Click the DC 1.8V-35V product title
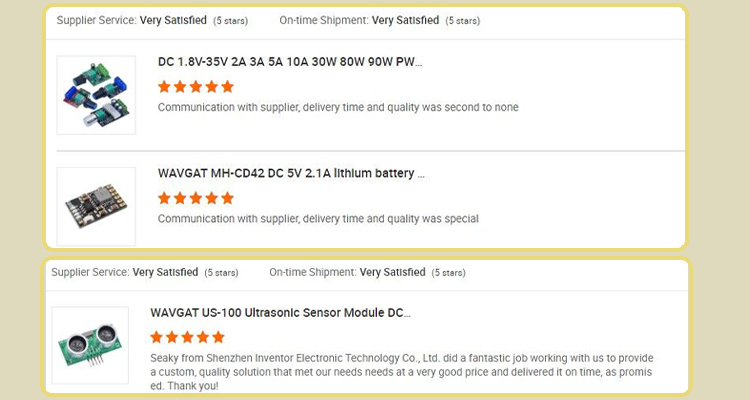This screenshot has width=750, height=400. point(289,62)
